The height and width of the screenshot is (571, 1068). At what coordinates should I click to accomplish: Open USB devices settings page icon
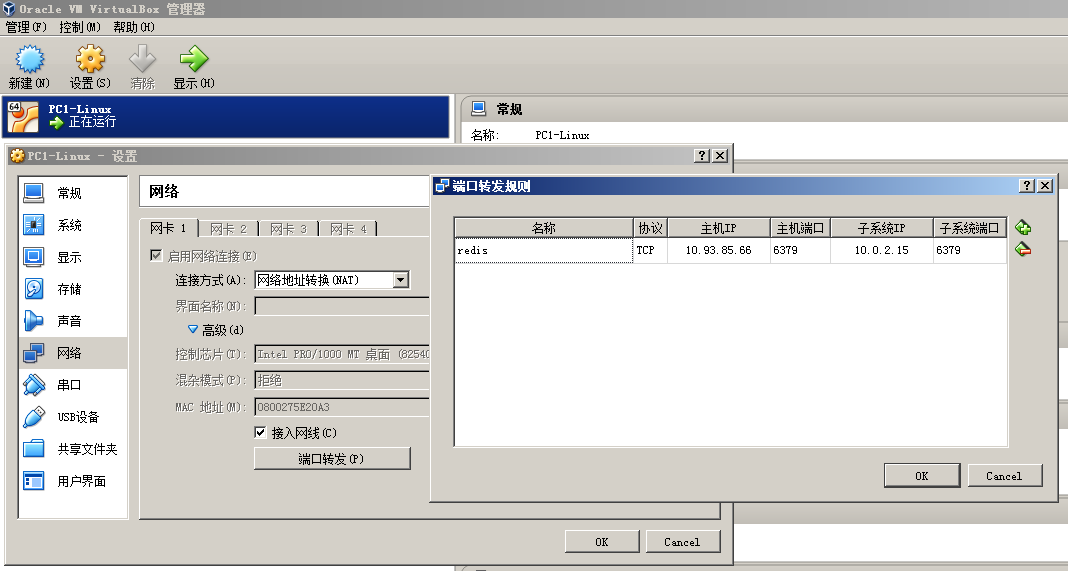[x=33, y=417]
